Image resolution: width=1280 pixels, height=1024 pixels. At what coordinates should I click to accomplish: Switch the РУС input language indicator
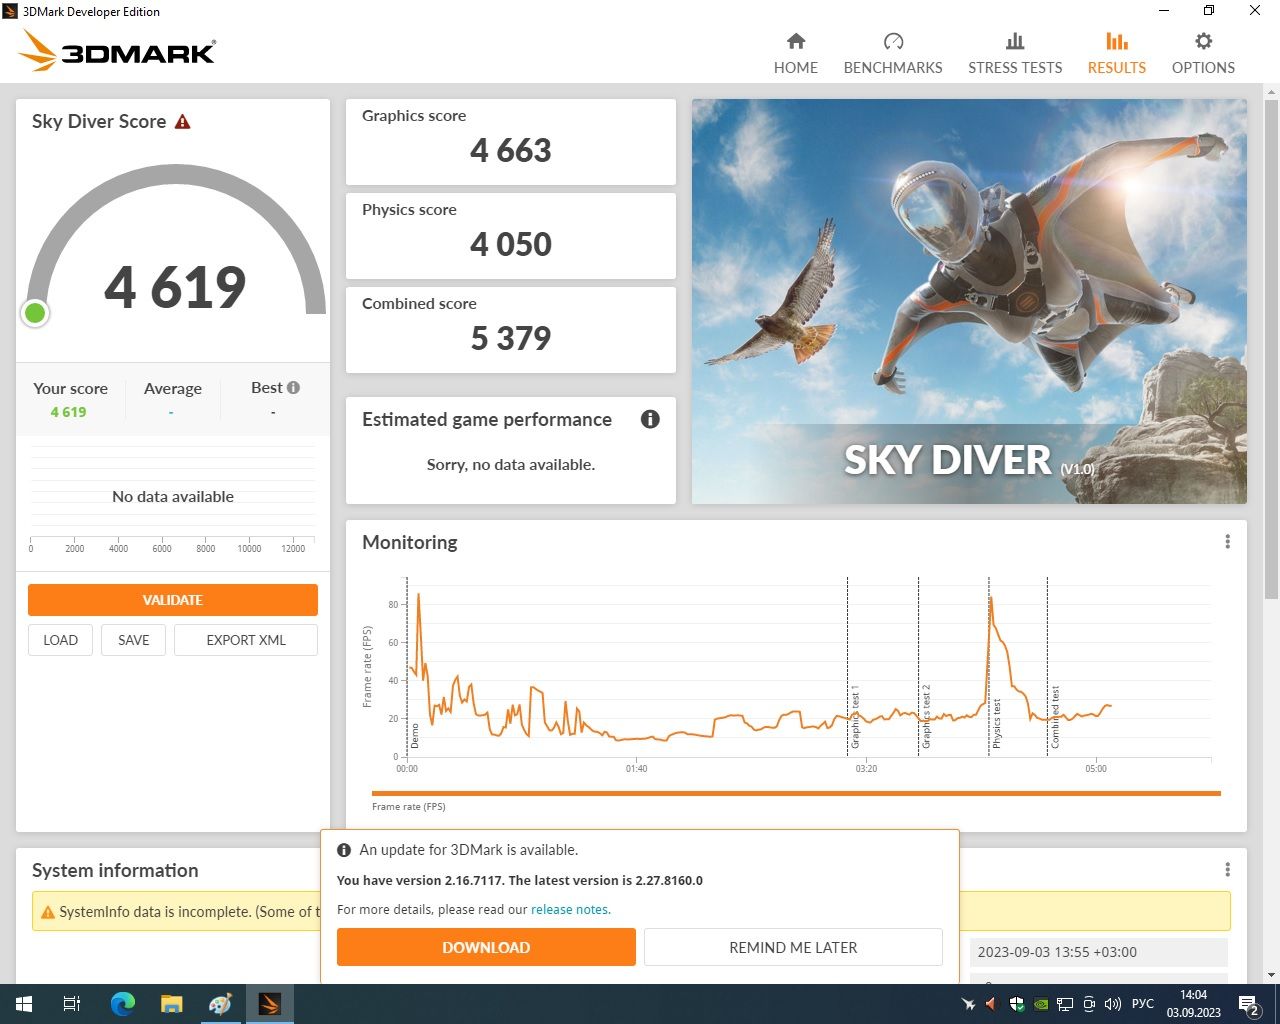click(x=1142, y=1004)
